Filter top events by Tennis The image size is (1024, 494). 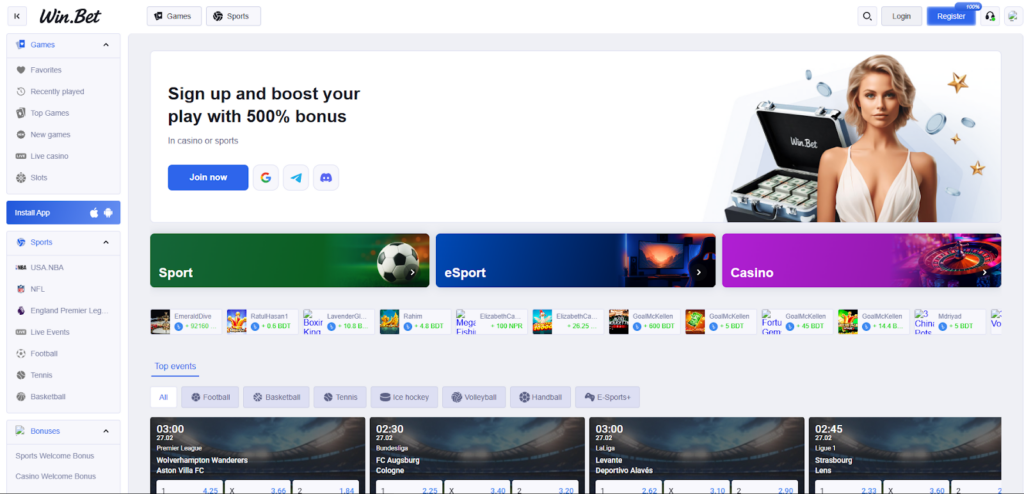(x=340, y=397)
